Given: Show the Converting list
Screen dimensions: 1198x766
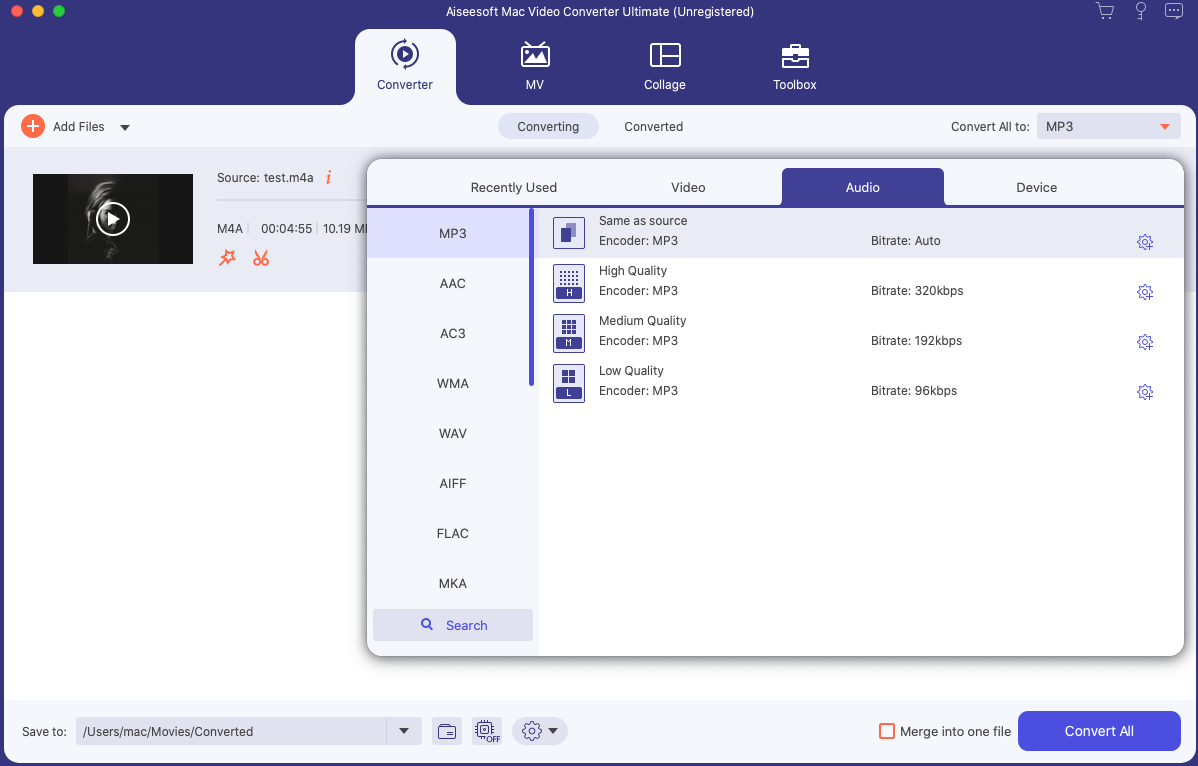Looking at the screenshot, I should [549, 126].
